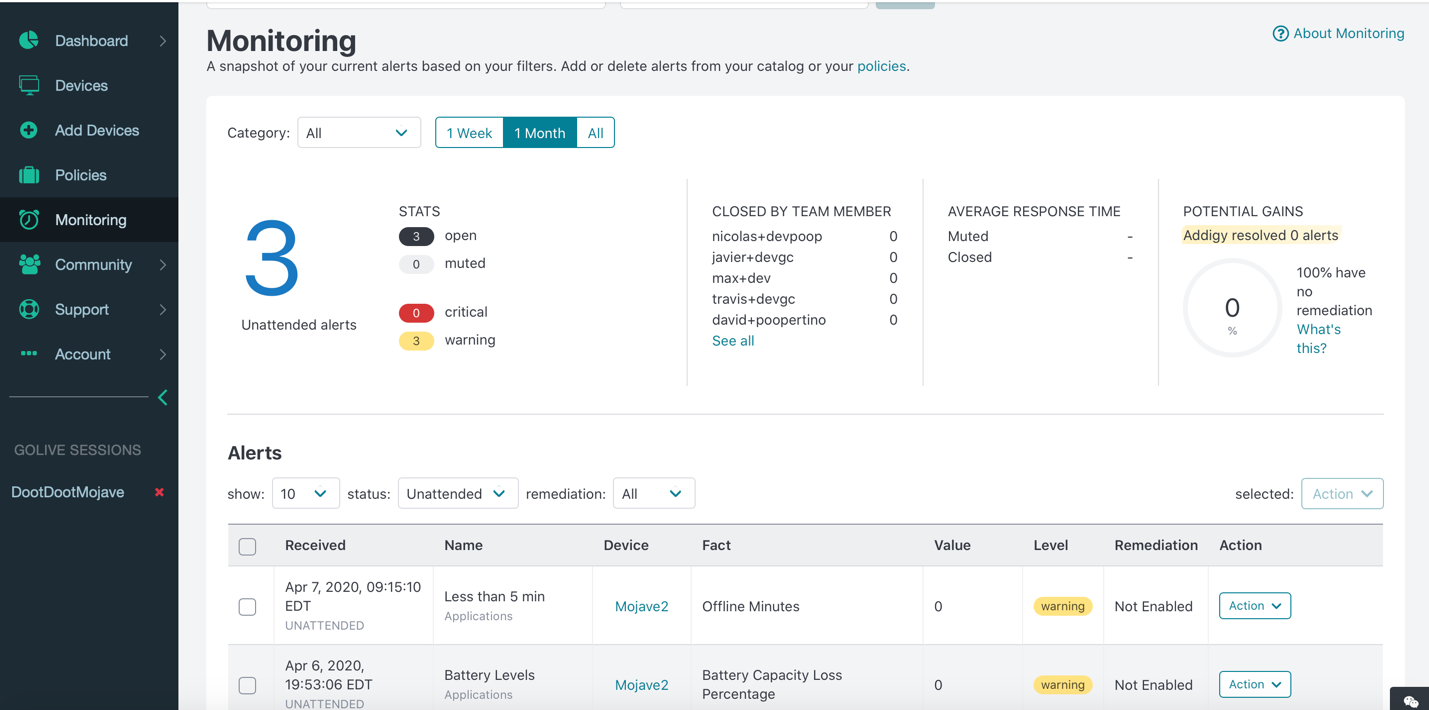This screenshot has height=710, width=1429.
Task: Open the chat widget in the corner
Action: [1410, 700]
